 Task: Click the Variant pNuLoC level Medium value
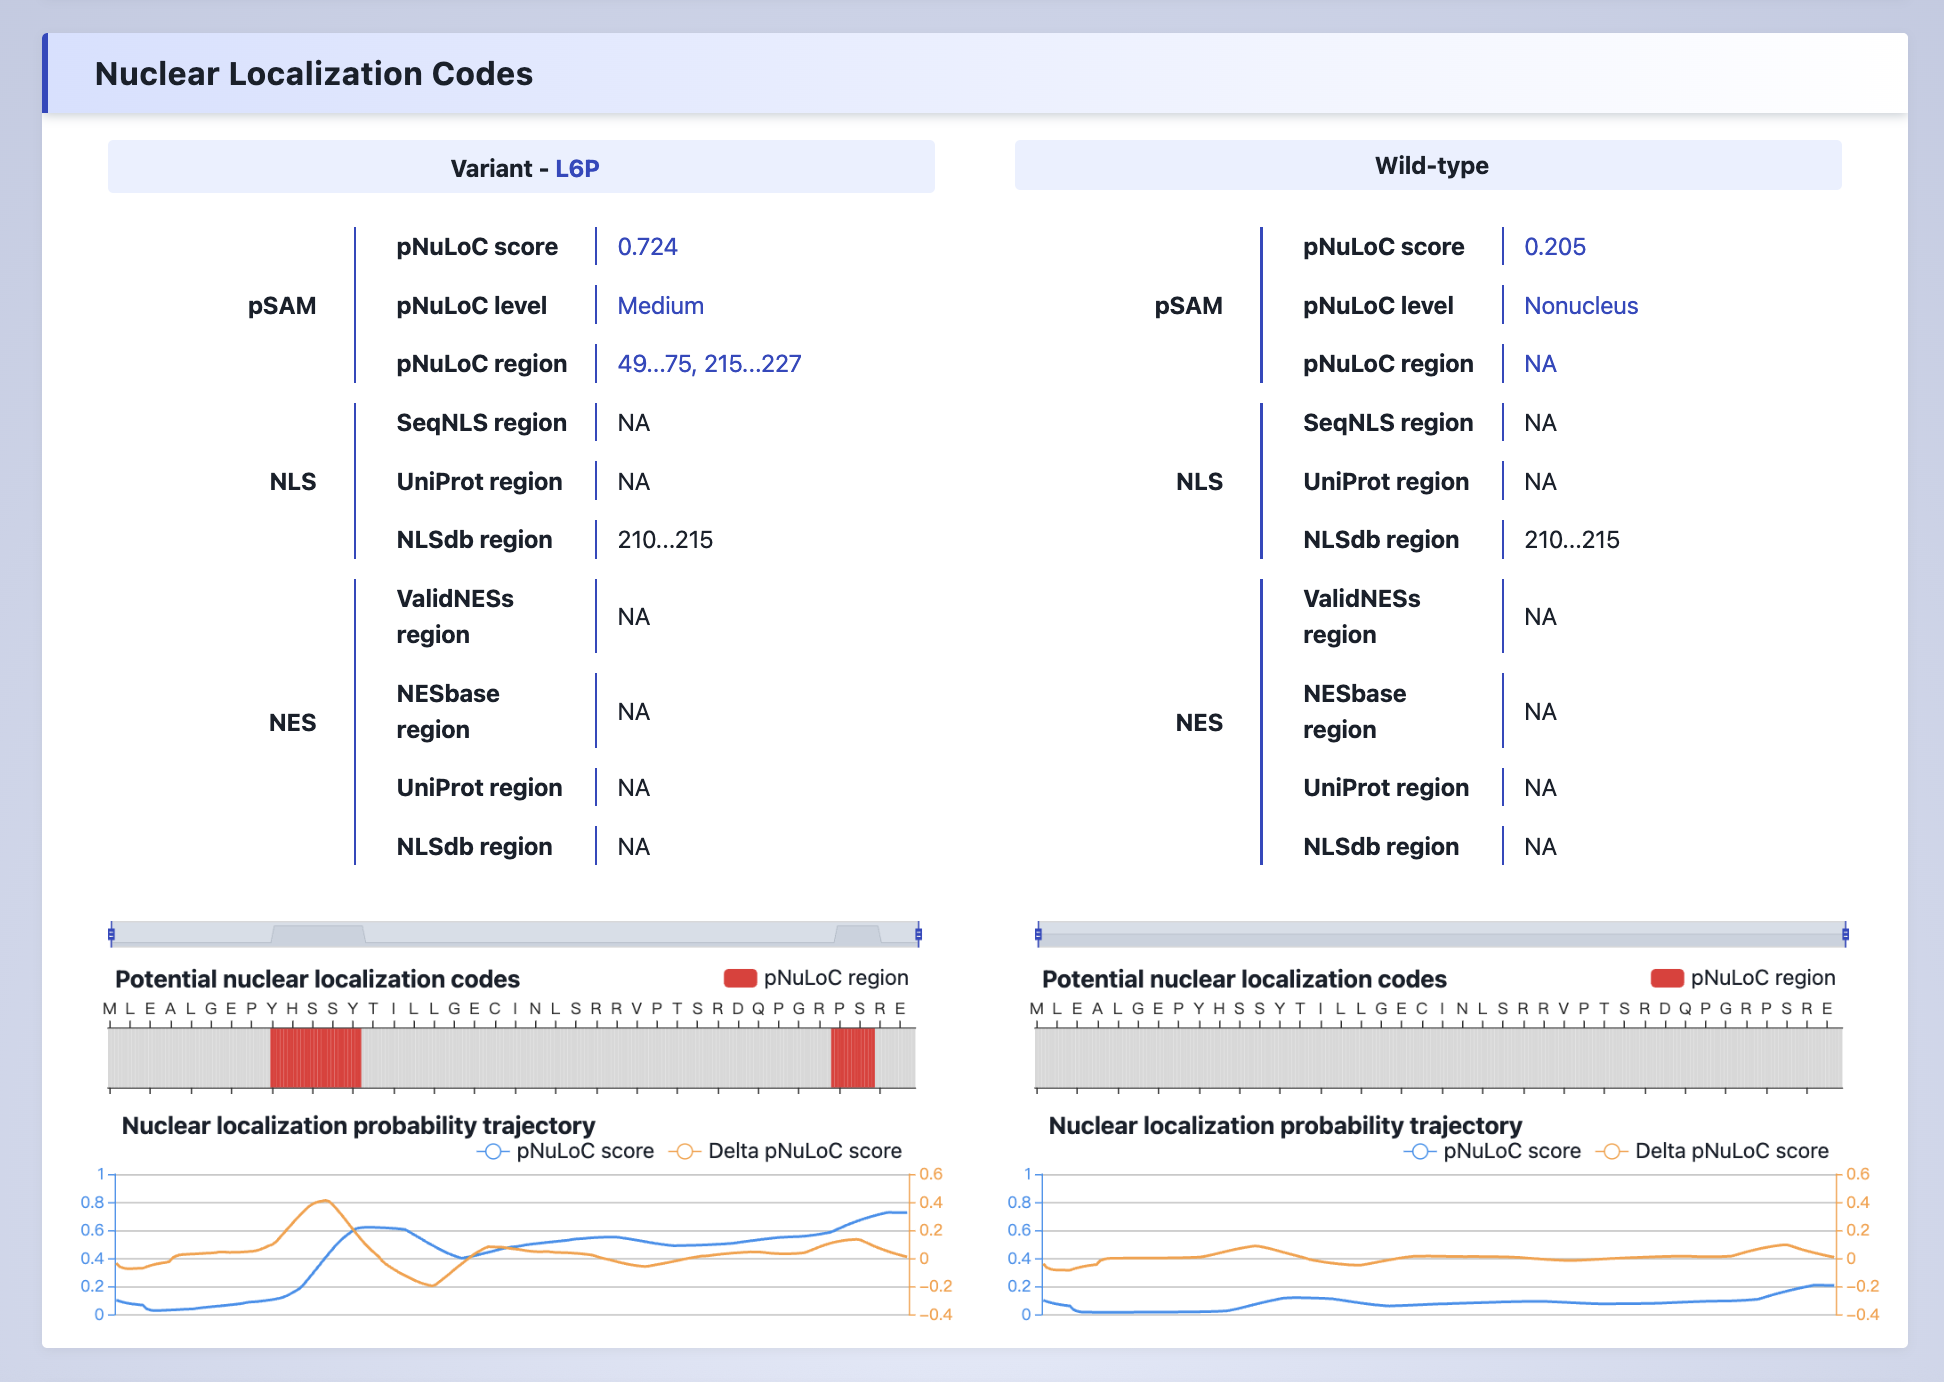click(x=660, y=306)
